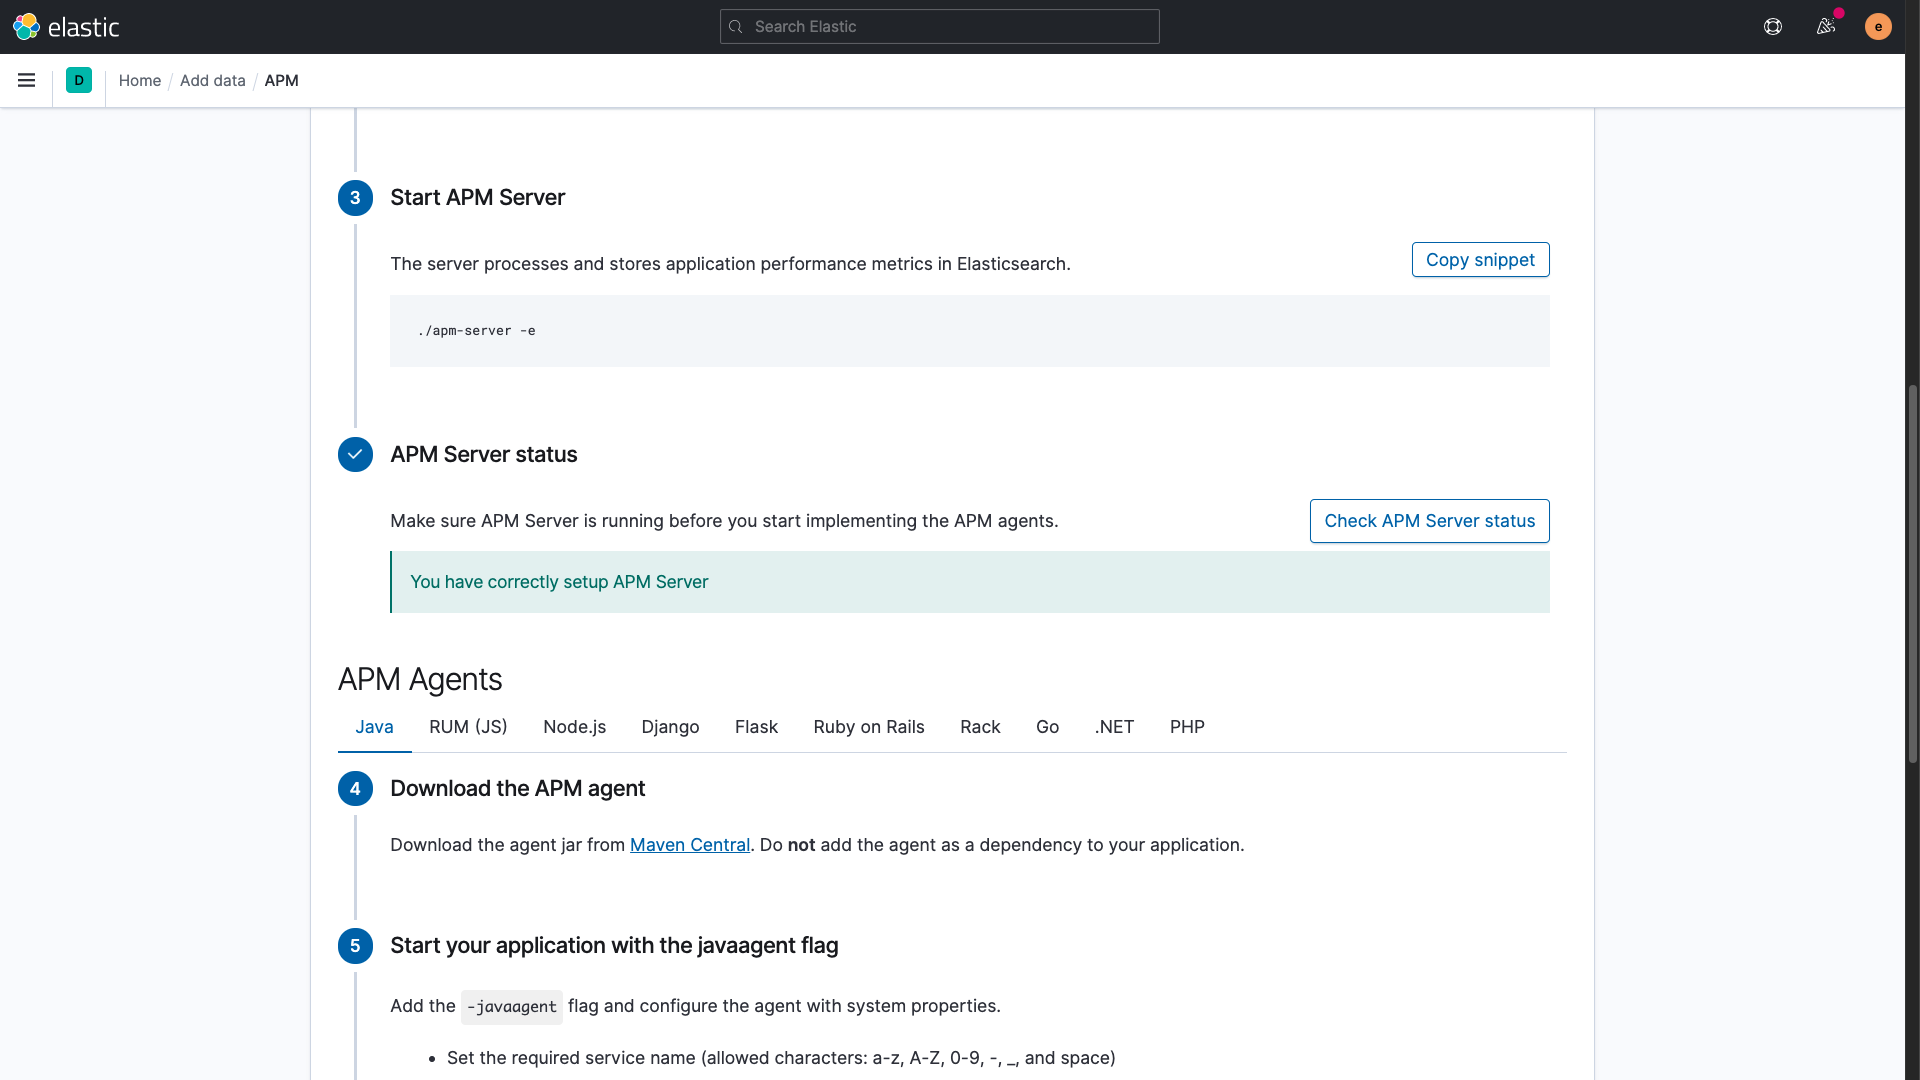
Task: Switch to the Node.js agent tab
Action: click(x=574, y=727)
